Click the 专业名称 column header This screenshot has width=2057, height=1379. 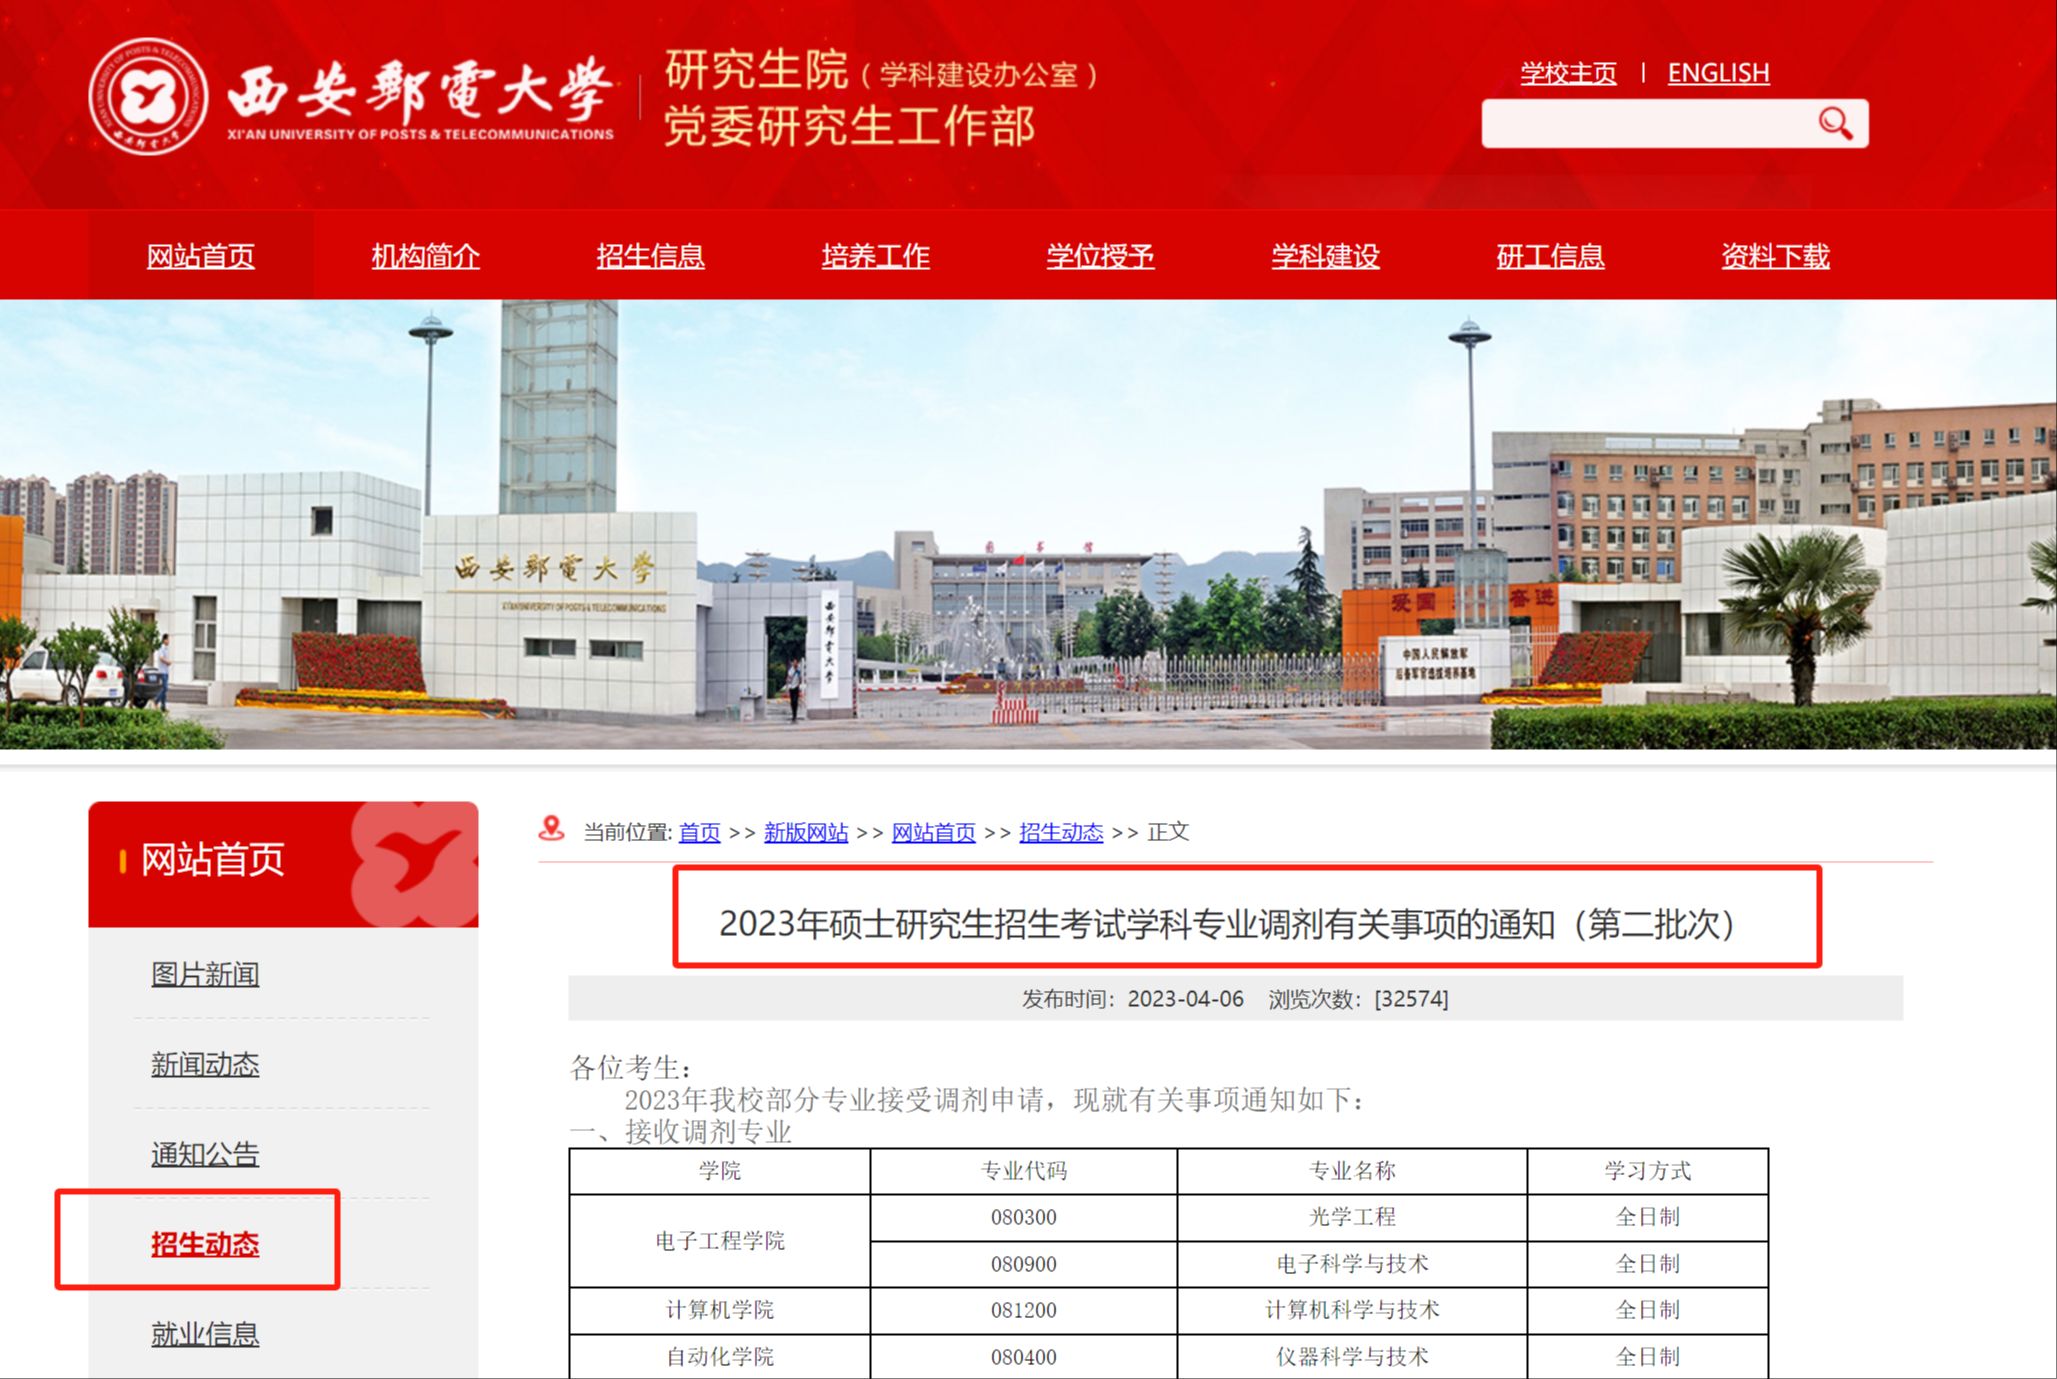[1353, 1171]
